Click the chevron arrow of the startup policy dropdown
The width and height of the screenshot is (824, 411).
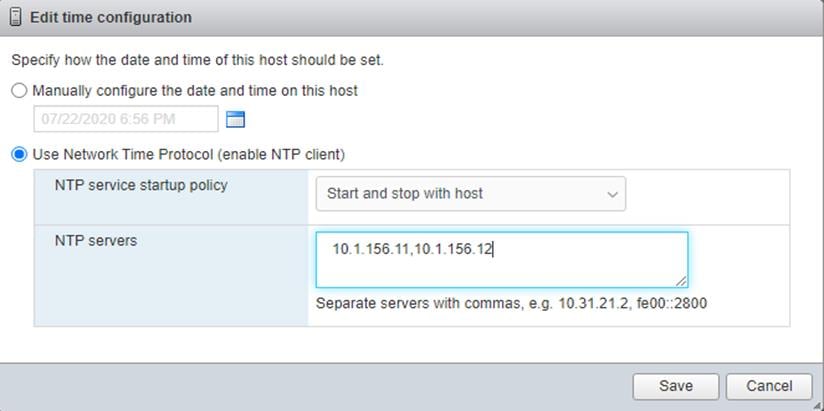(612, 195)
